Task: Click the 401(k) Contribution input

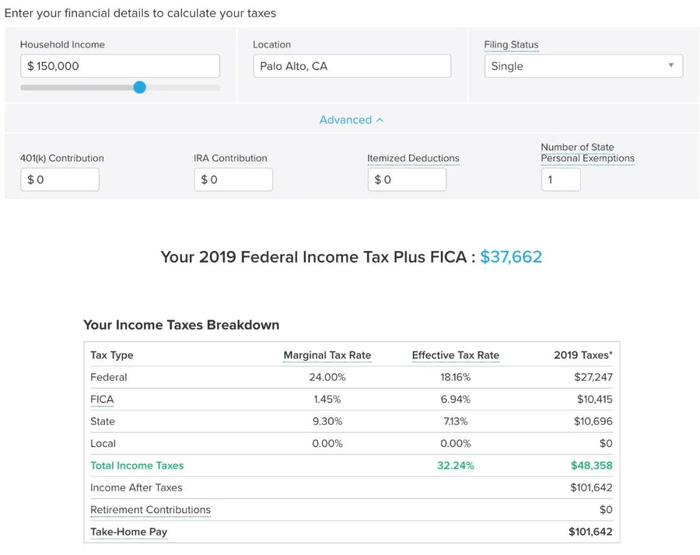Action: [x=60, y=180]
